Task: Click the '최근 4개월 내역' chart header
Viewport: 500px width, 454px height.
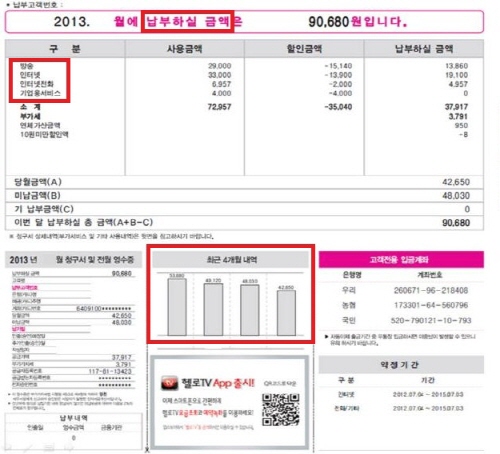Action: 231,260
